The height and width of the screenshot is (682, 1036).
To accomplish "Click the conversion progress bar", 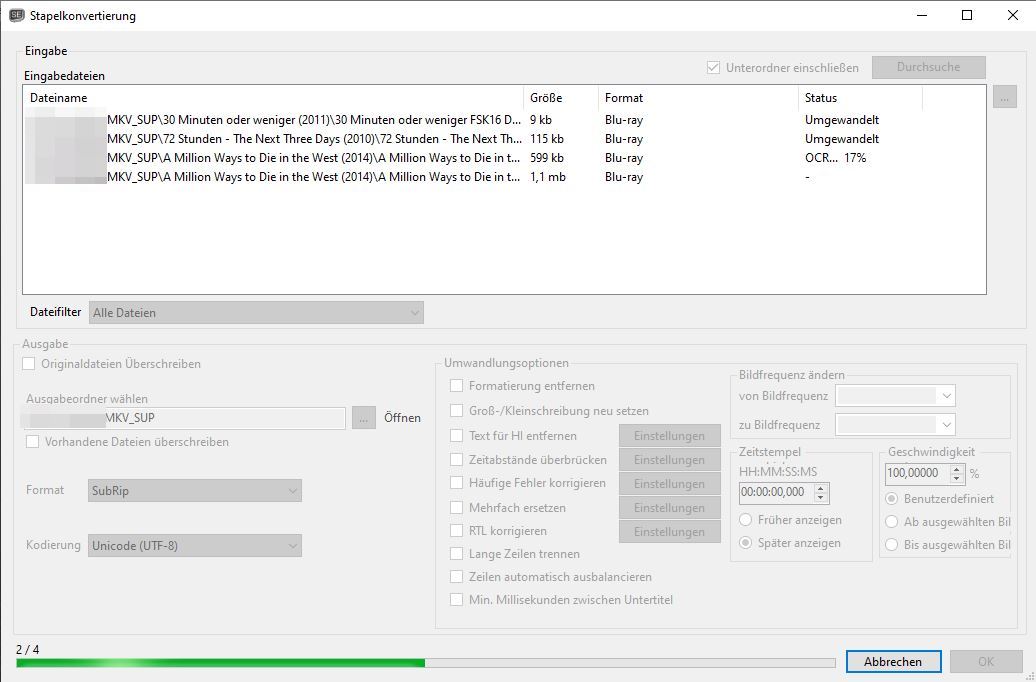I will [x=425, y=663].
